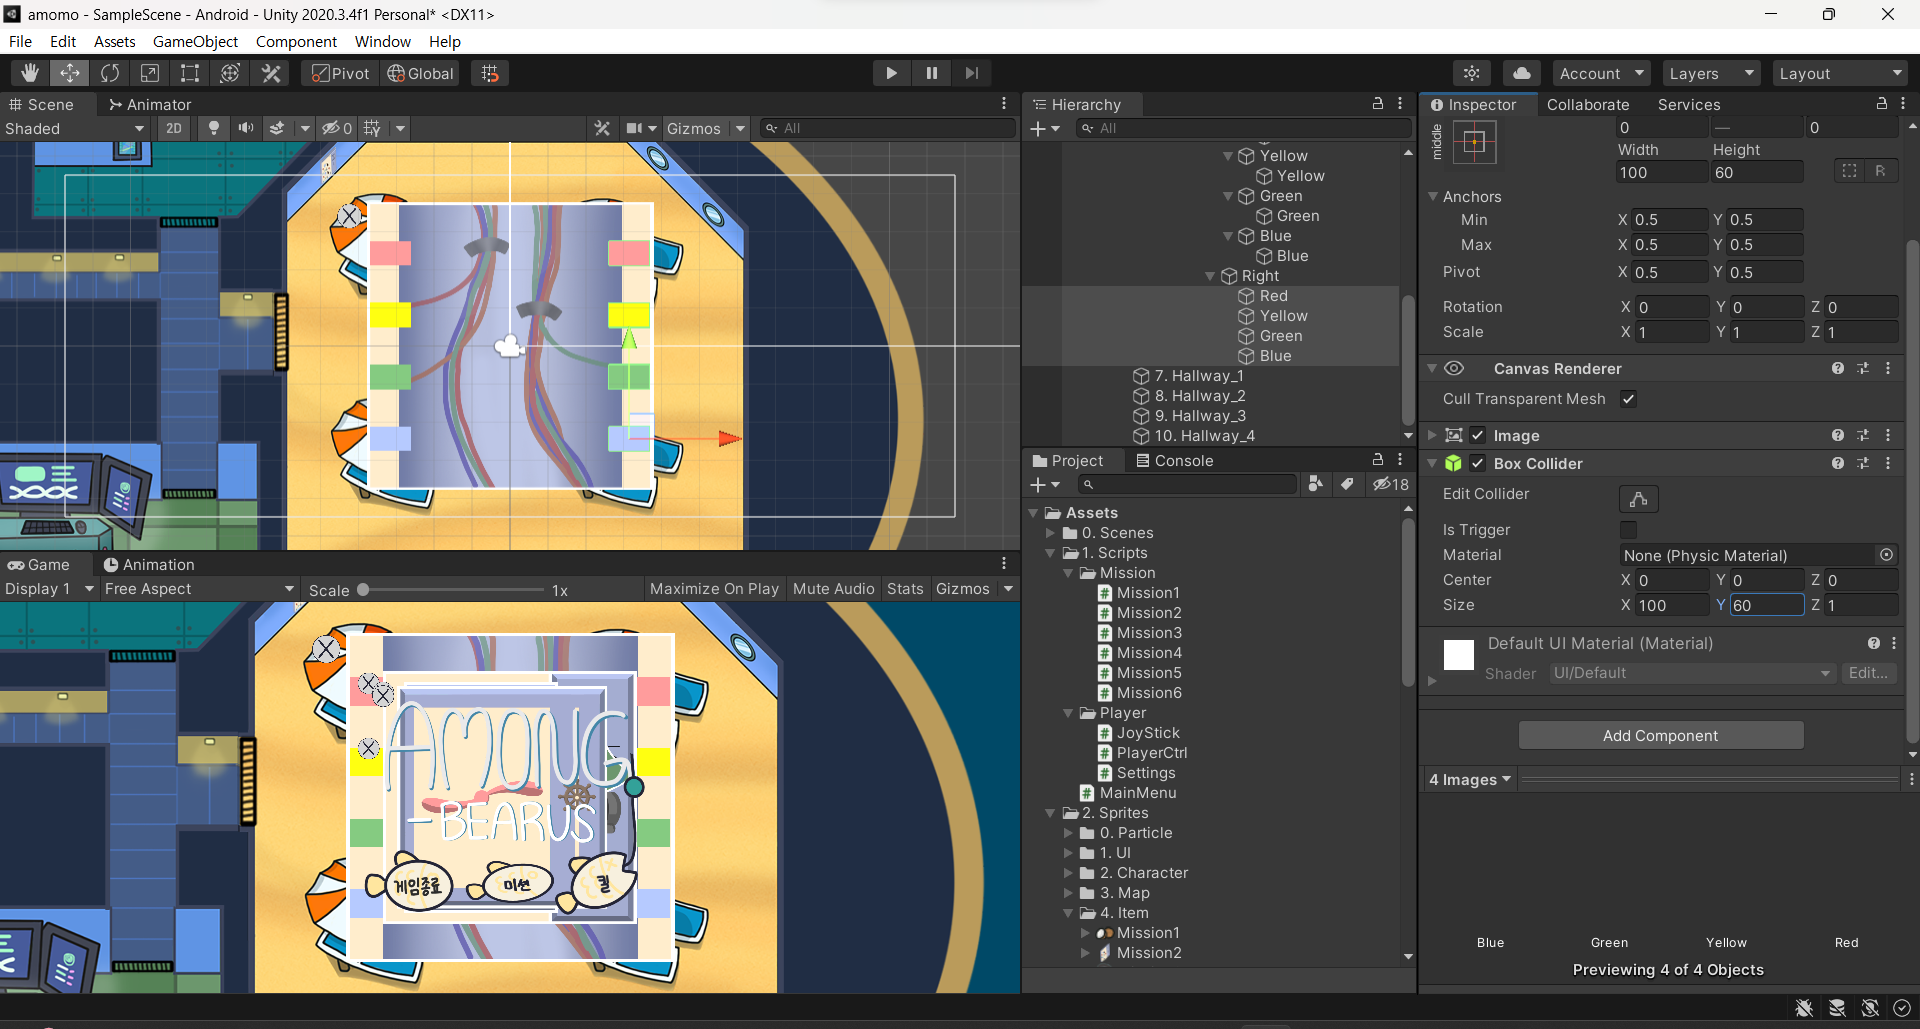Toggle blueprint mode in Rect Transform

click(x=1849, y=171)
